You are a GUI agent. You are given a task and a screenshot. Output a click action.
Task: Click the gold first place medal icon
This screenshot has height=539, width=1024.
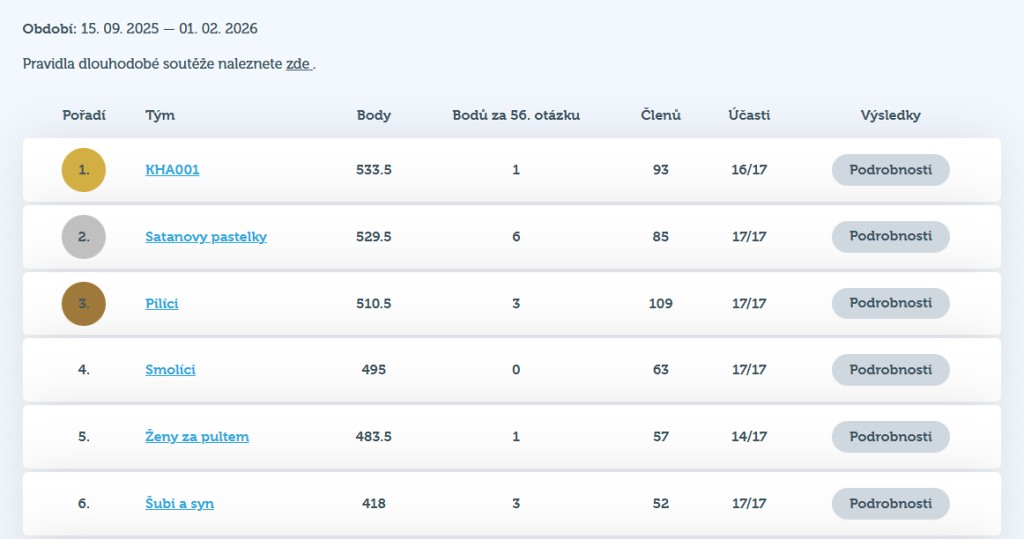(83, 170)
